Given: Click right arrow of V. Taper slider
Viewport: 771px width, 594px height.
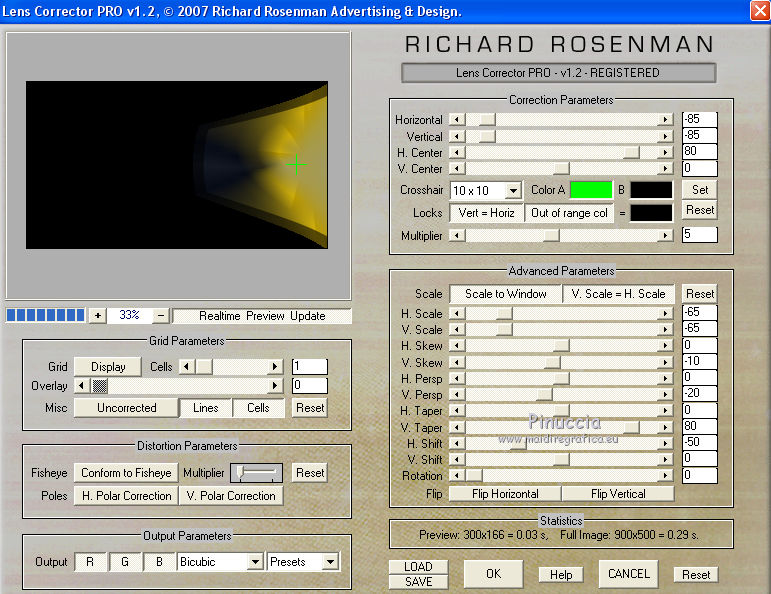Looking at the screenshot, I should [x=665, y=427].
